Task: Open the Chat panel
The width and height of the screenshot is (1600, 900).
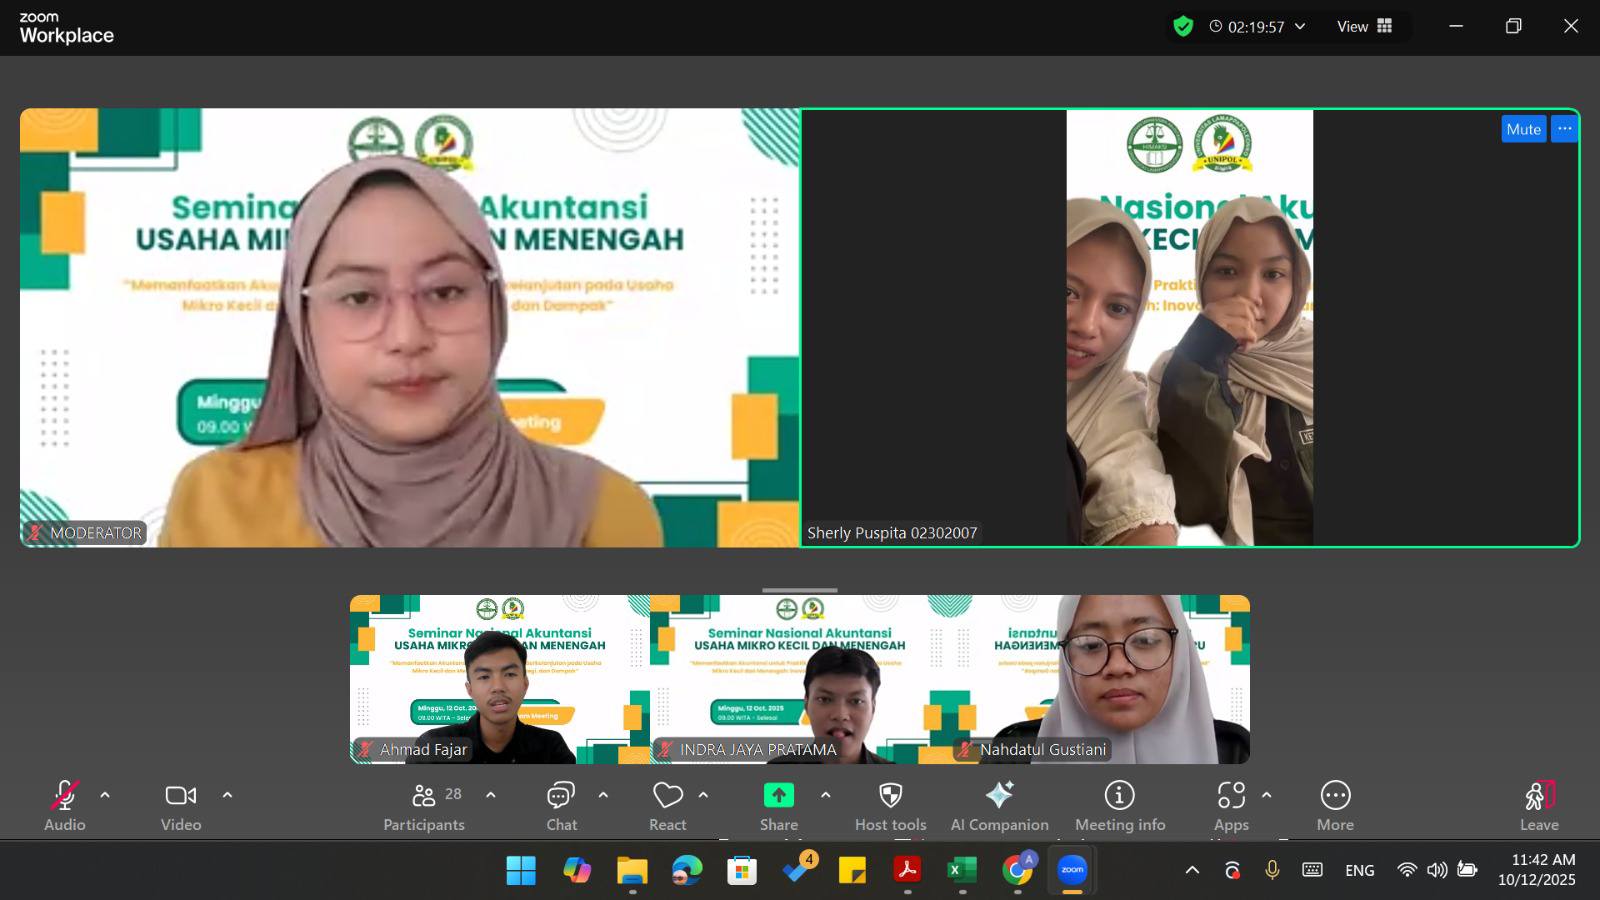Action: click(561, 797)
